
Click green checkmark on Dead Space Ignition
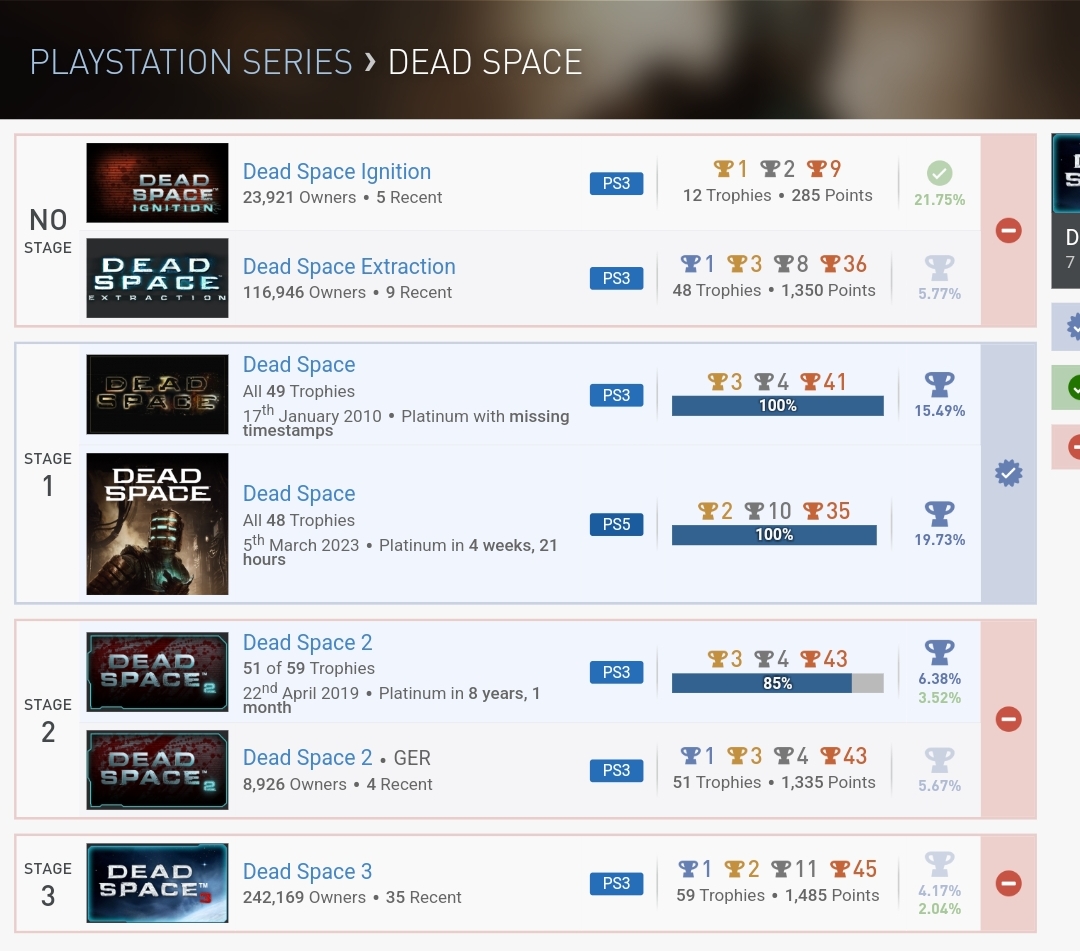coord(939,173)
